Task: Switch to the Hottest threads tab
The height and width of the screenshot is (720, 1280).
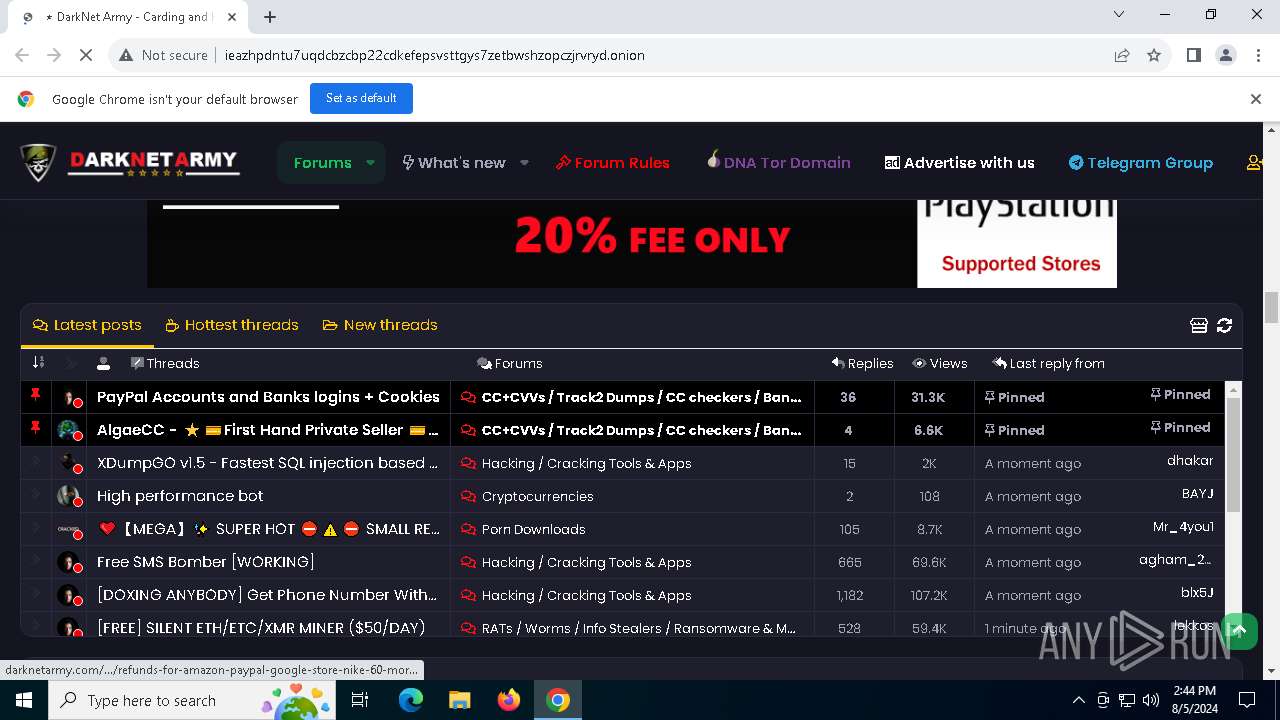Action: [232, 325]
